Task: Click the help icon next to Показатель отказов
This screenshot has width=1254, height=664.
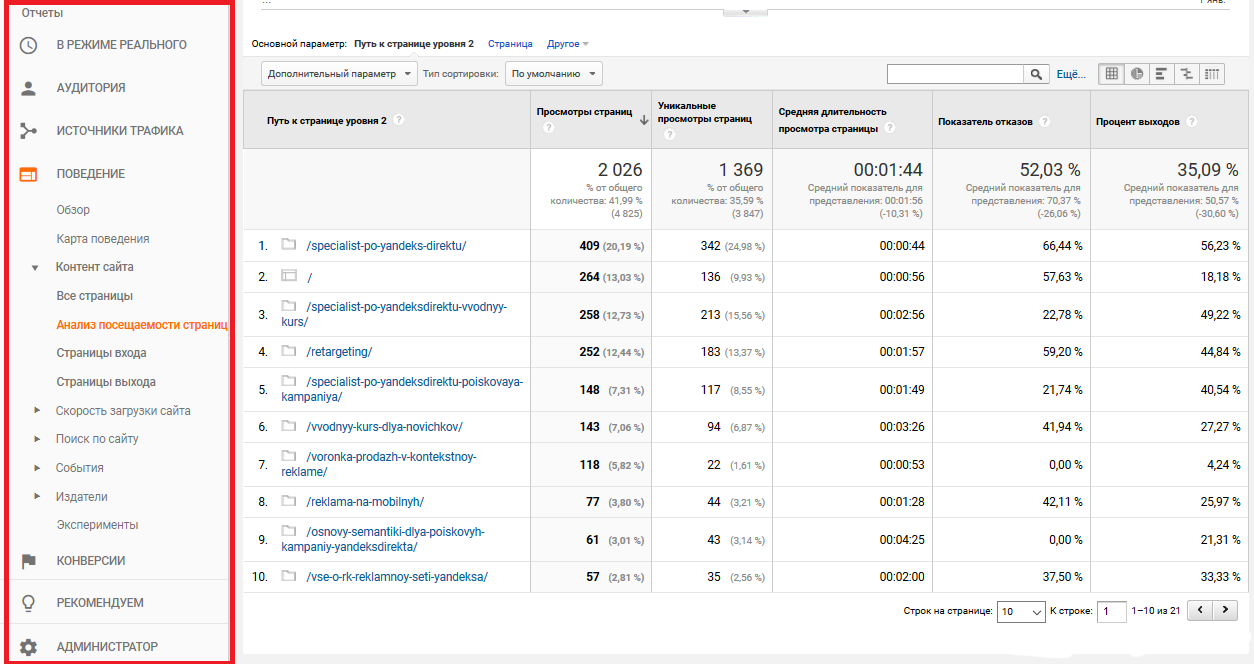Action: (x=1044, y=122)
